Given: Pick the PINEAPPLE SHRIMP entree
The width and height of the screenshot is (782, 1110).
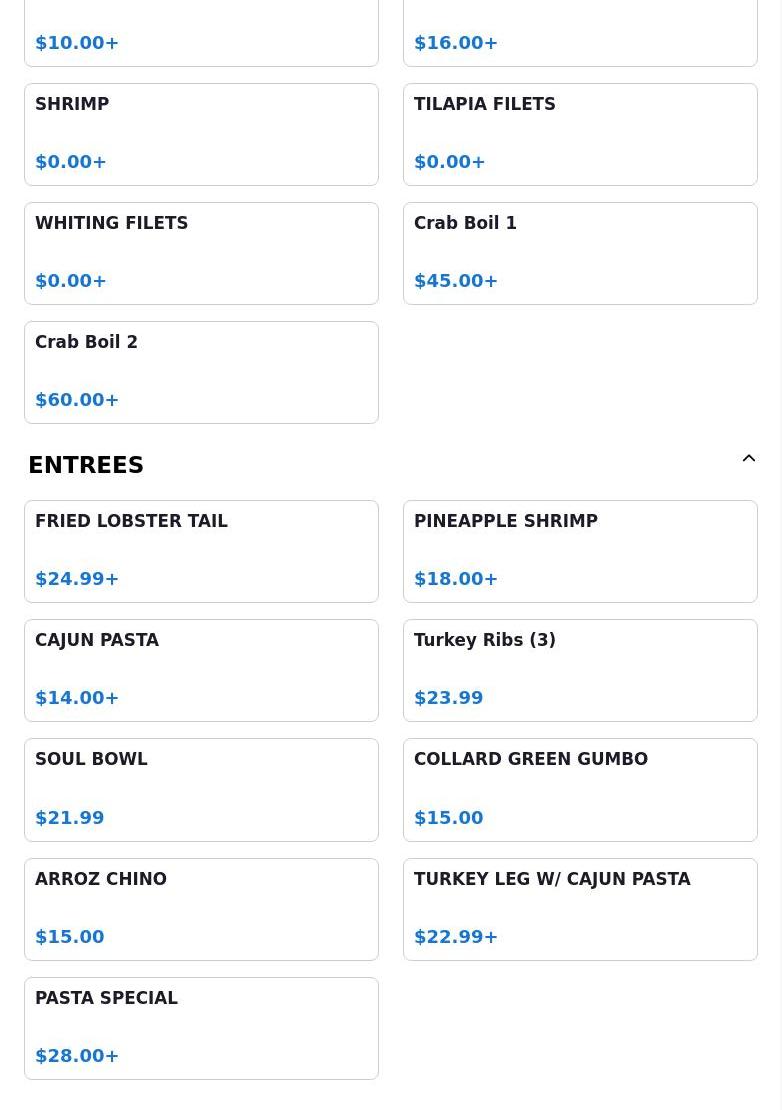Looking at the screenshot, I should point(580,551).
